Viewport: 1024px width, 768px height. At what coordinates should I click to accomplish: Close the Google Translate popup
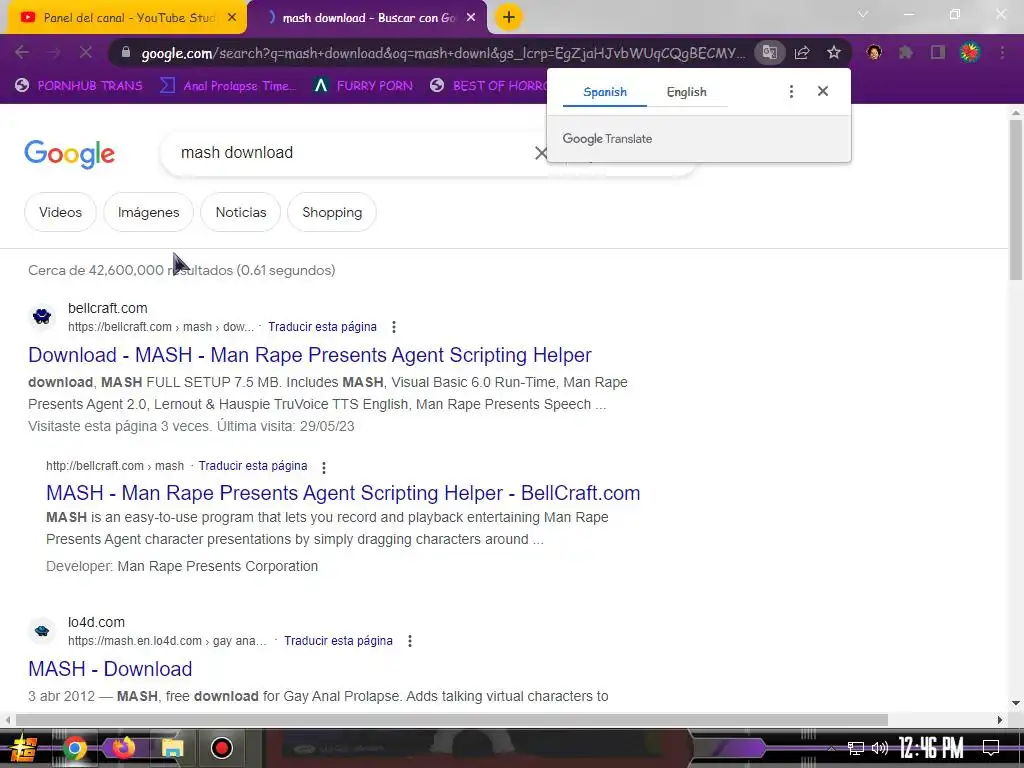point(823,91)
